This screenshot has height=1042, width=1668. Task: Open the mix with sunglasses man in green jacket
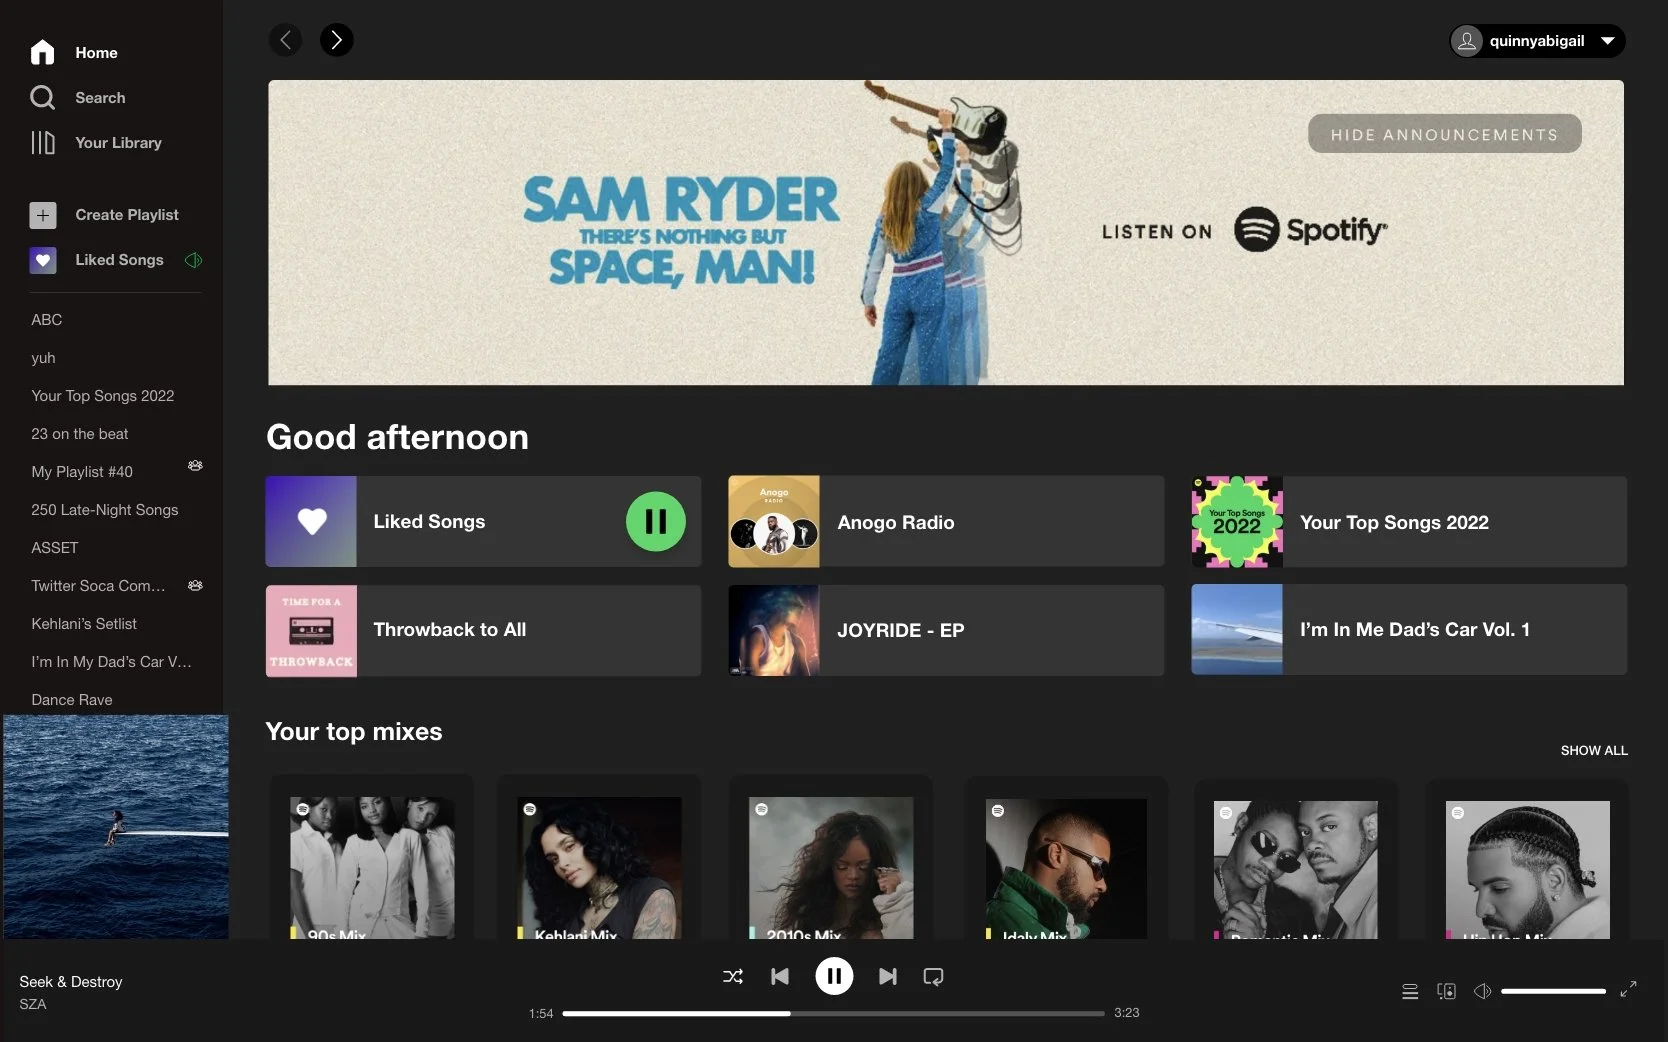(x=1066, y=868)
